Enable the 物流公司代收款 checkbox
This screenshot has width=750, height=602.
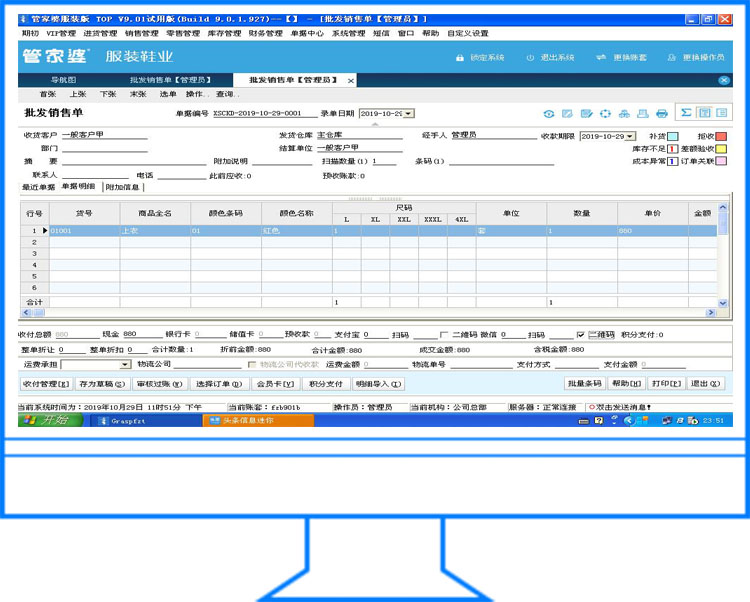point(251,365)
